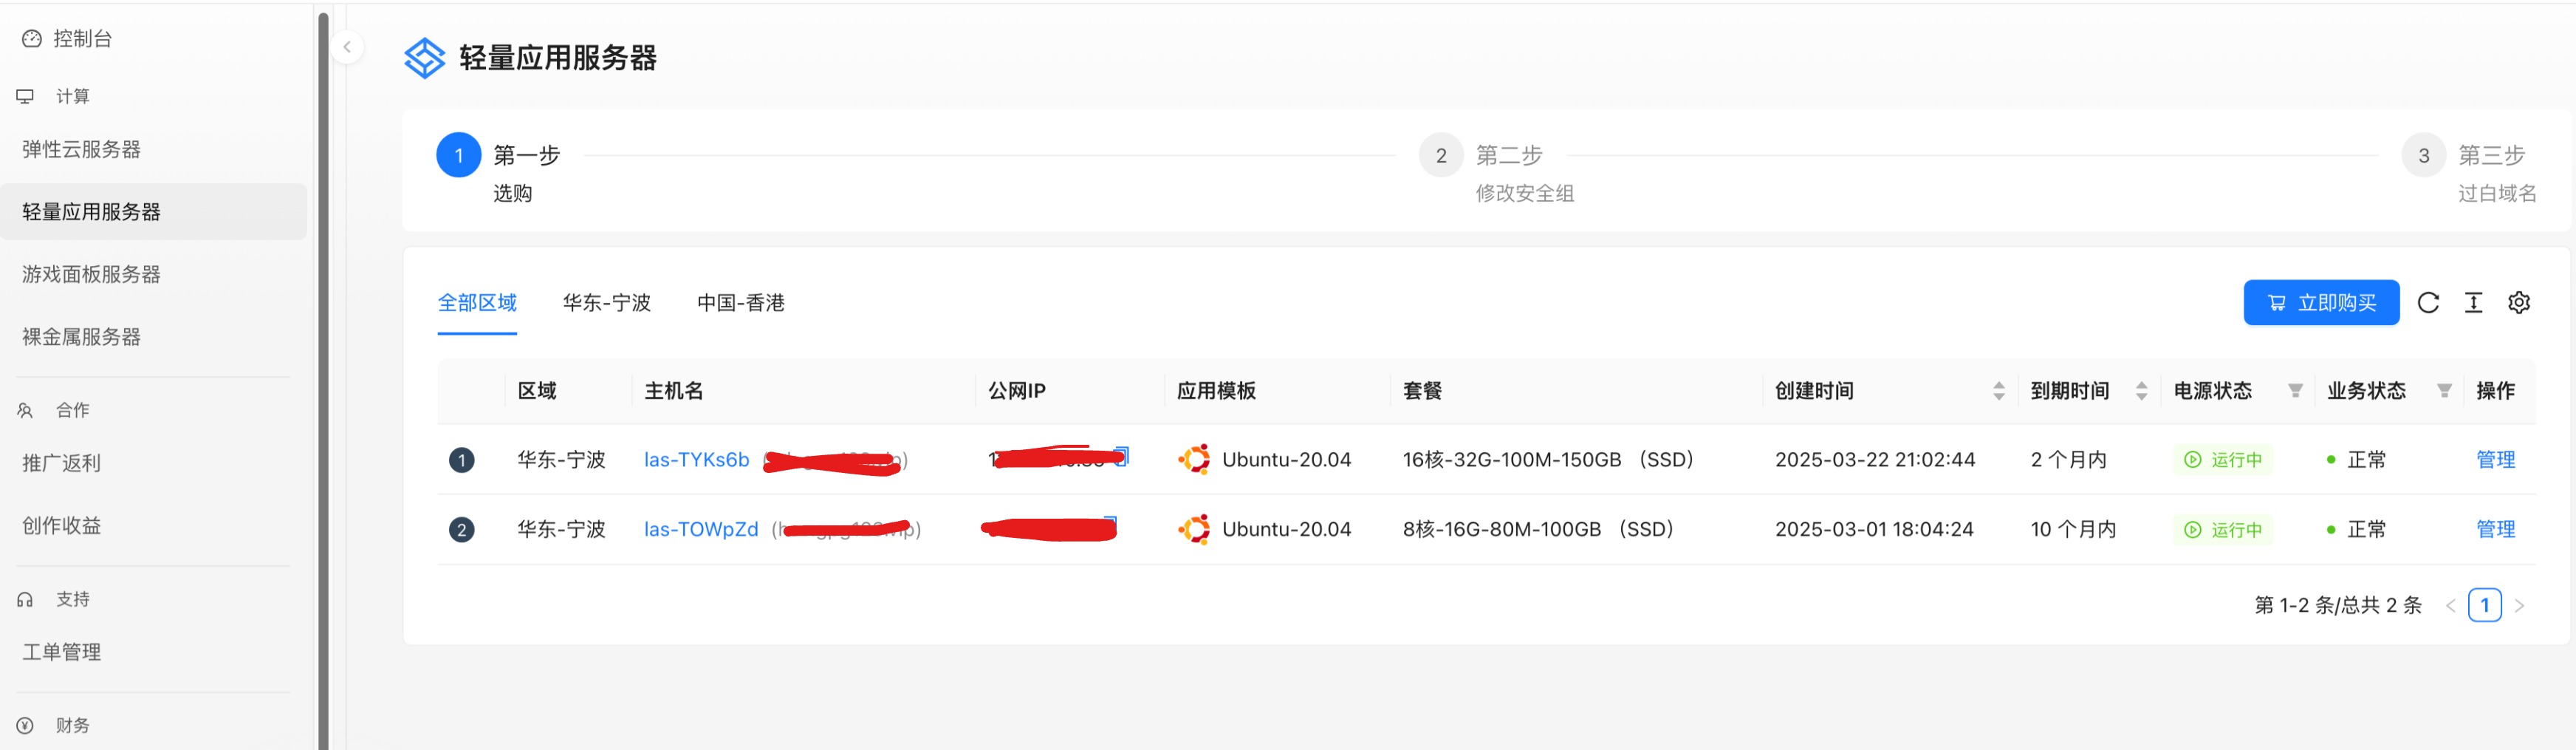Switch to the 中国-香港 region tab
Image resolution: width=2576 pixels, height=750 pixels.
coord(740,303)
